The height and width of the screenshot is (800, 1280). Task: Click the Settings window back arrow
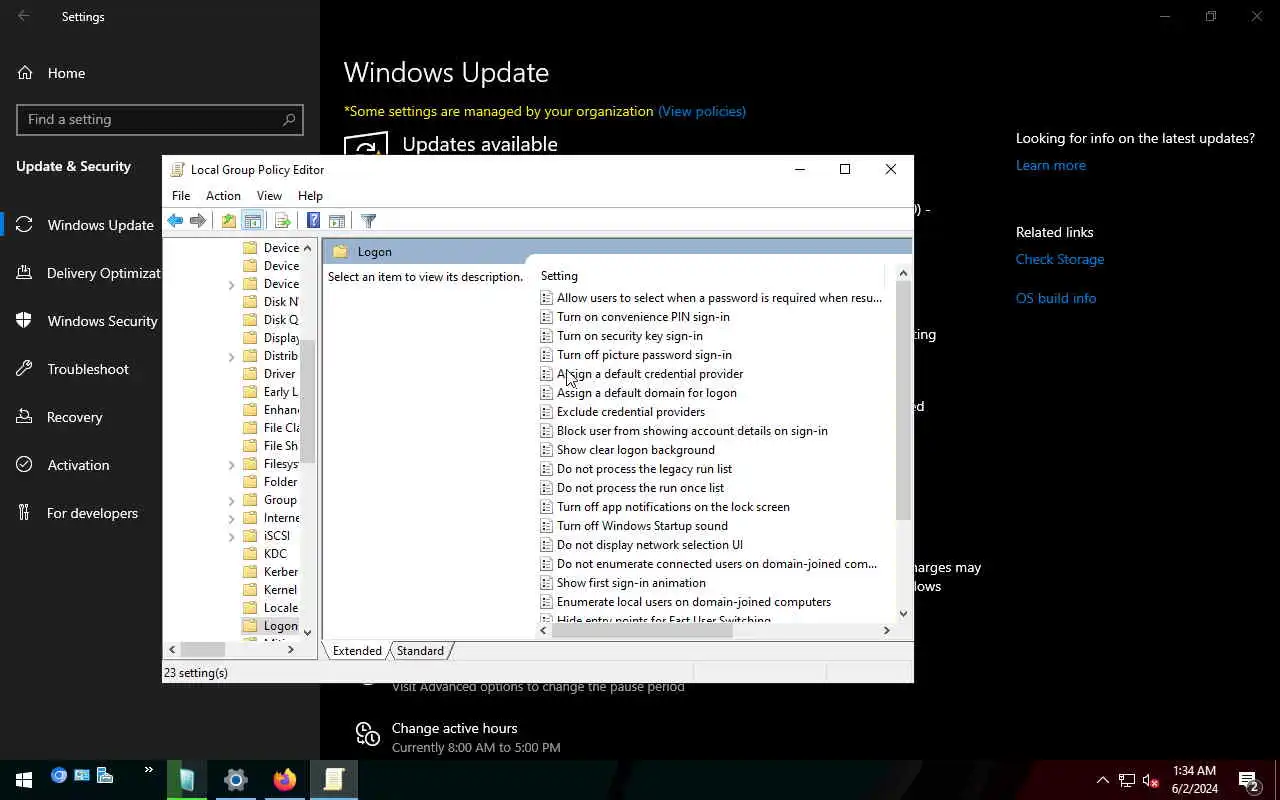[24, 16]
